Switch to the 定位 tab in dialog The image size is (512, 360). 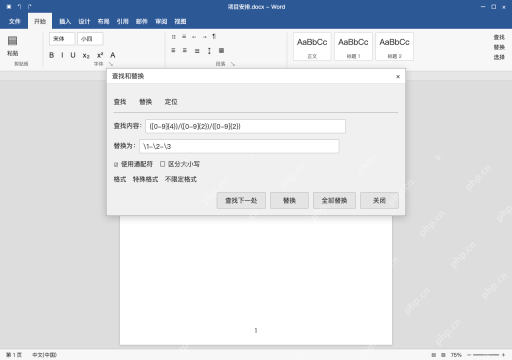point(171,102)
